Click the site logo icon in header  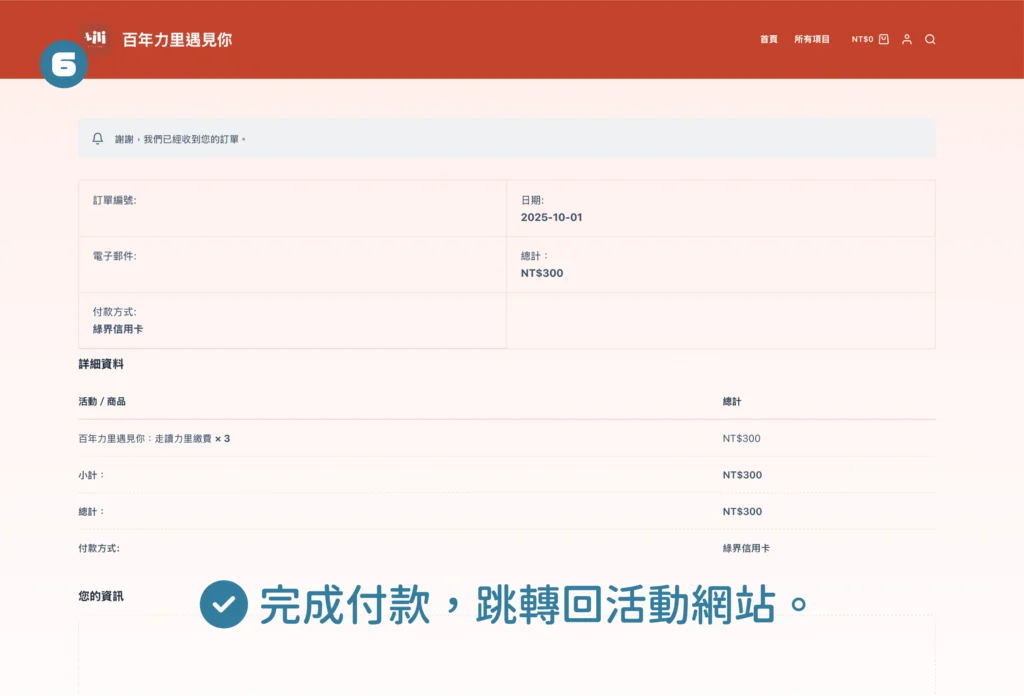pyautogui.click(x=96, y=38)
